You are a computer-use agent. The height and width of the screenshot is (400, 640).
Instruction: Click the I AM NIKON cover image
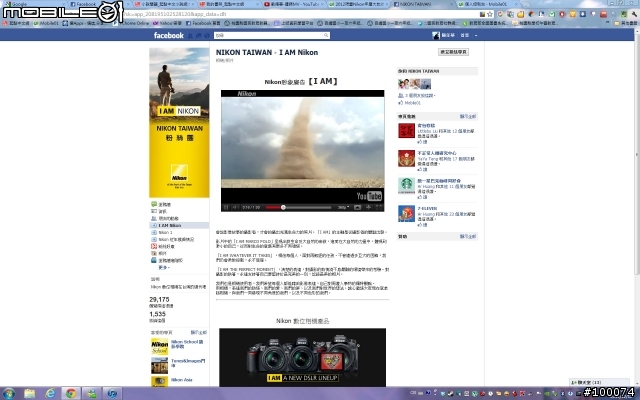179,122
